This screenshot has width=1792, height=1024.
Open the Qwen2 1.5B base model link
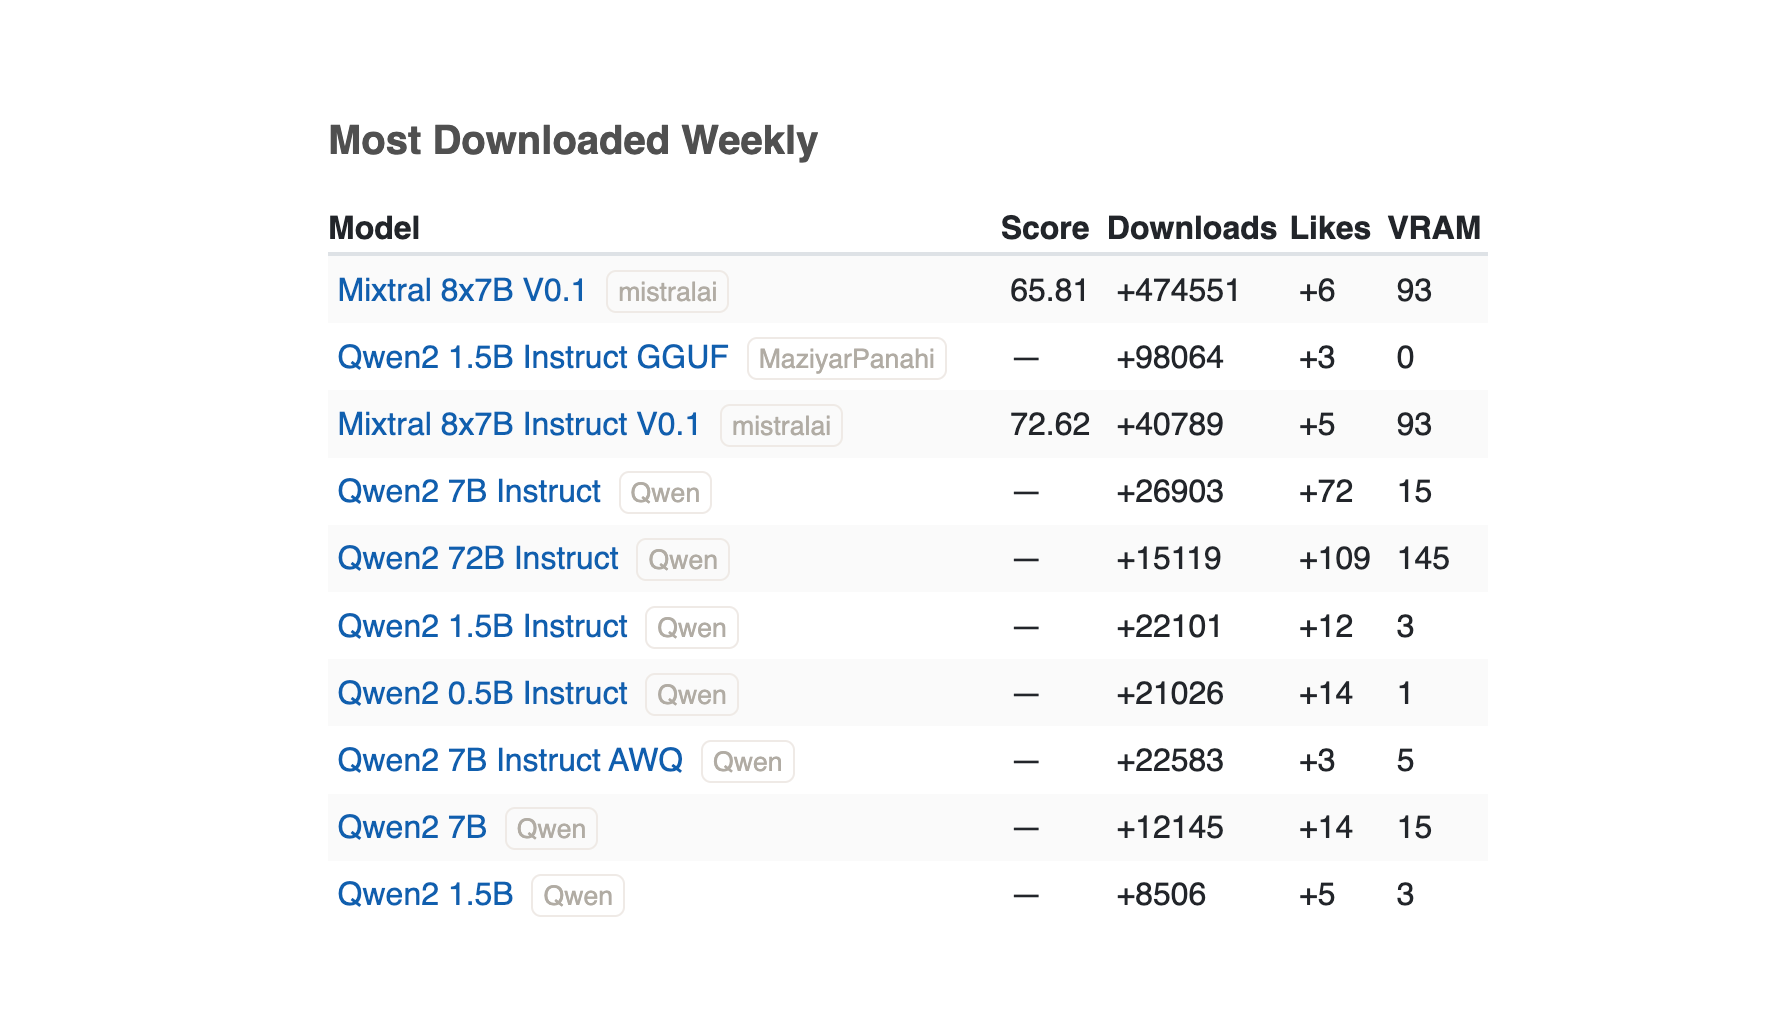point(425,894)
